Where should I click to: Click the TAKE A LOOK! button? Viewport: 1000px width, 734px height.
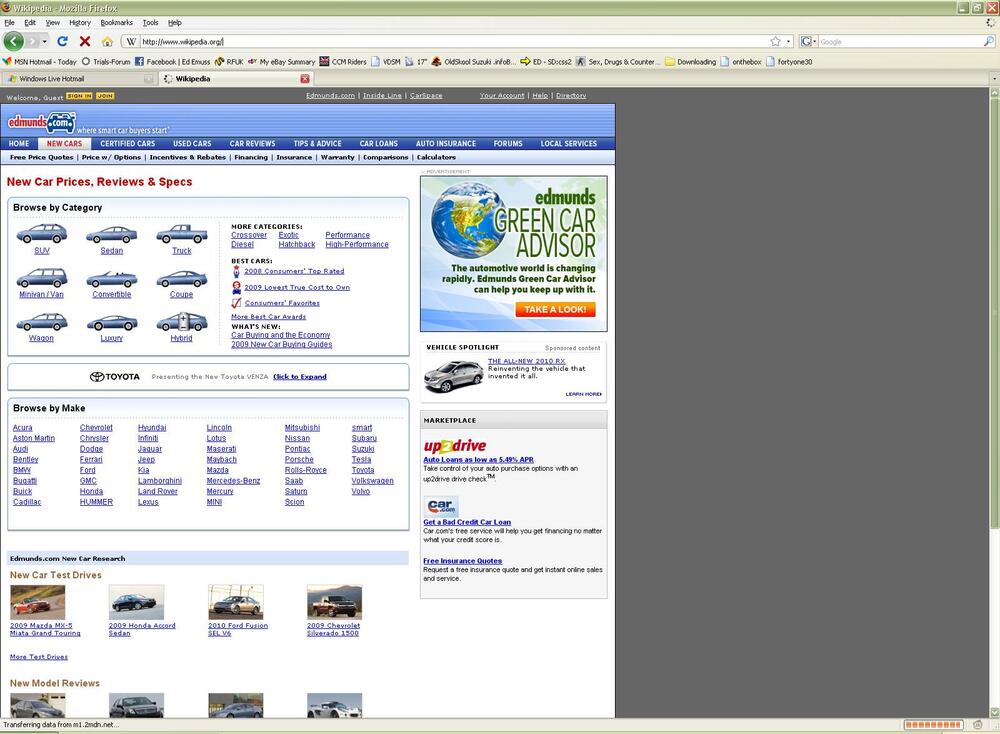[555, 309]
